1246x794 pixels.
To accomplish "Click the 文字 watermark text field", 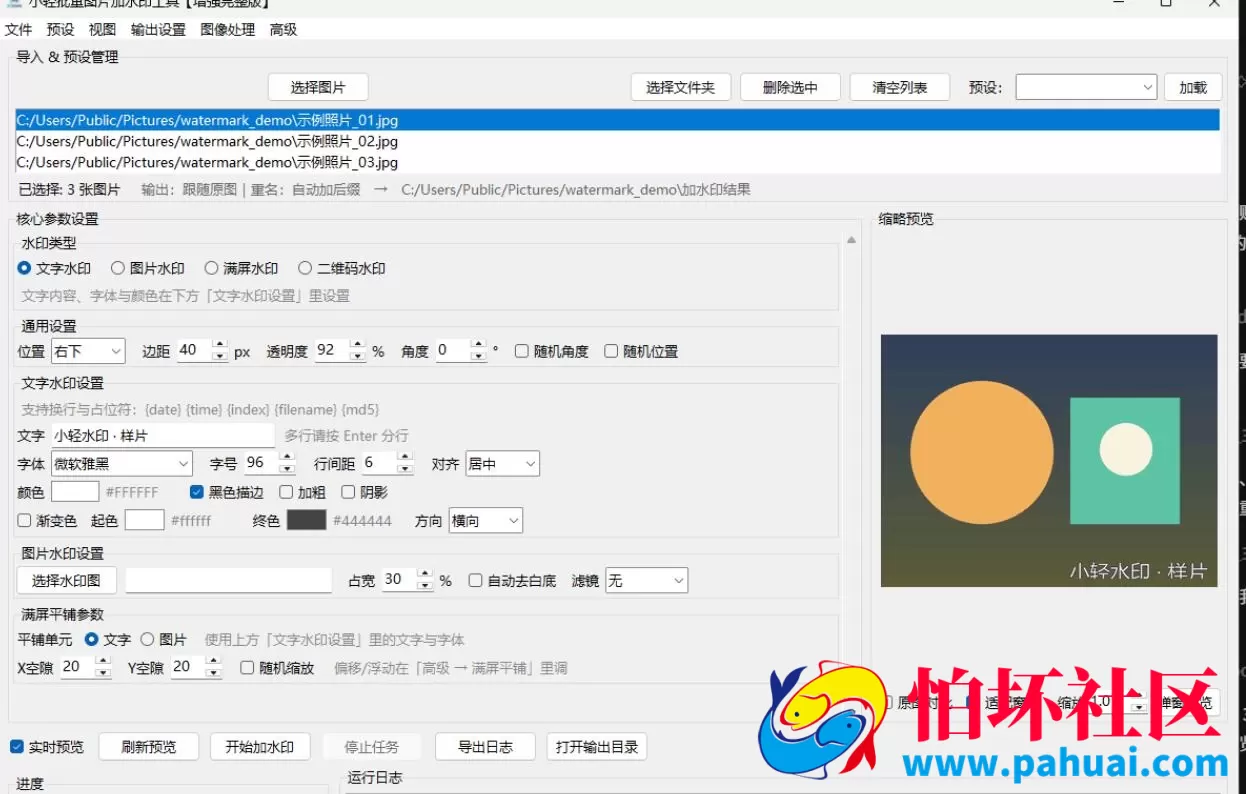I will (x=163, y=435).
